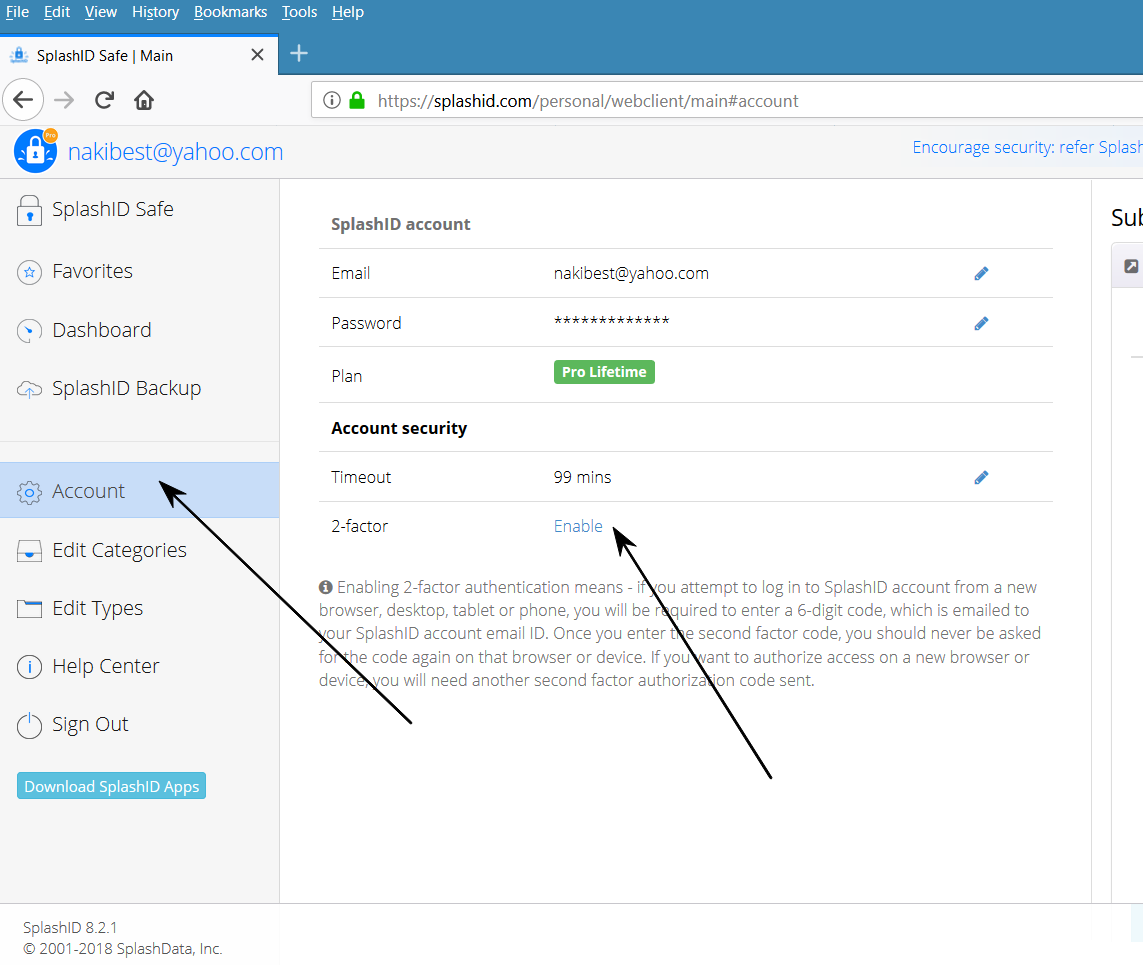Select the SplashID Safe | Main browser tab
The image size is (1143, 965).
tap(139, 55)
